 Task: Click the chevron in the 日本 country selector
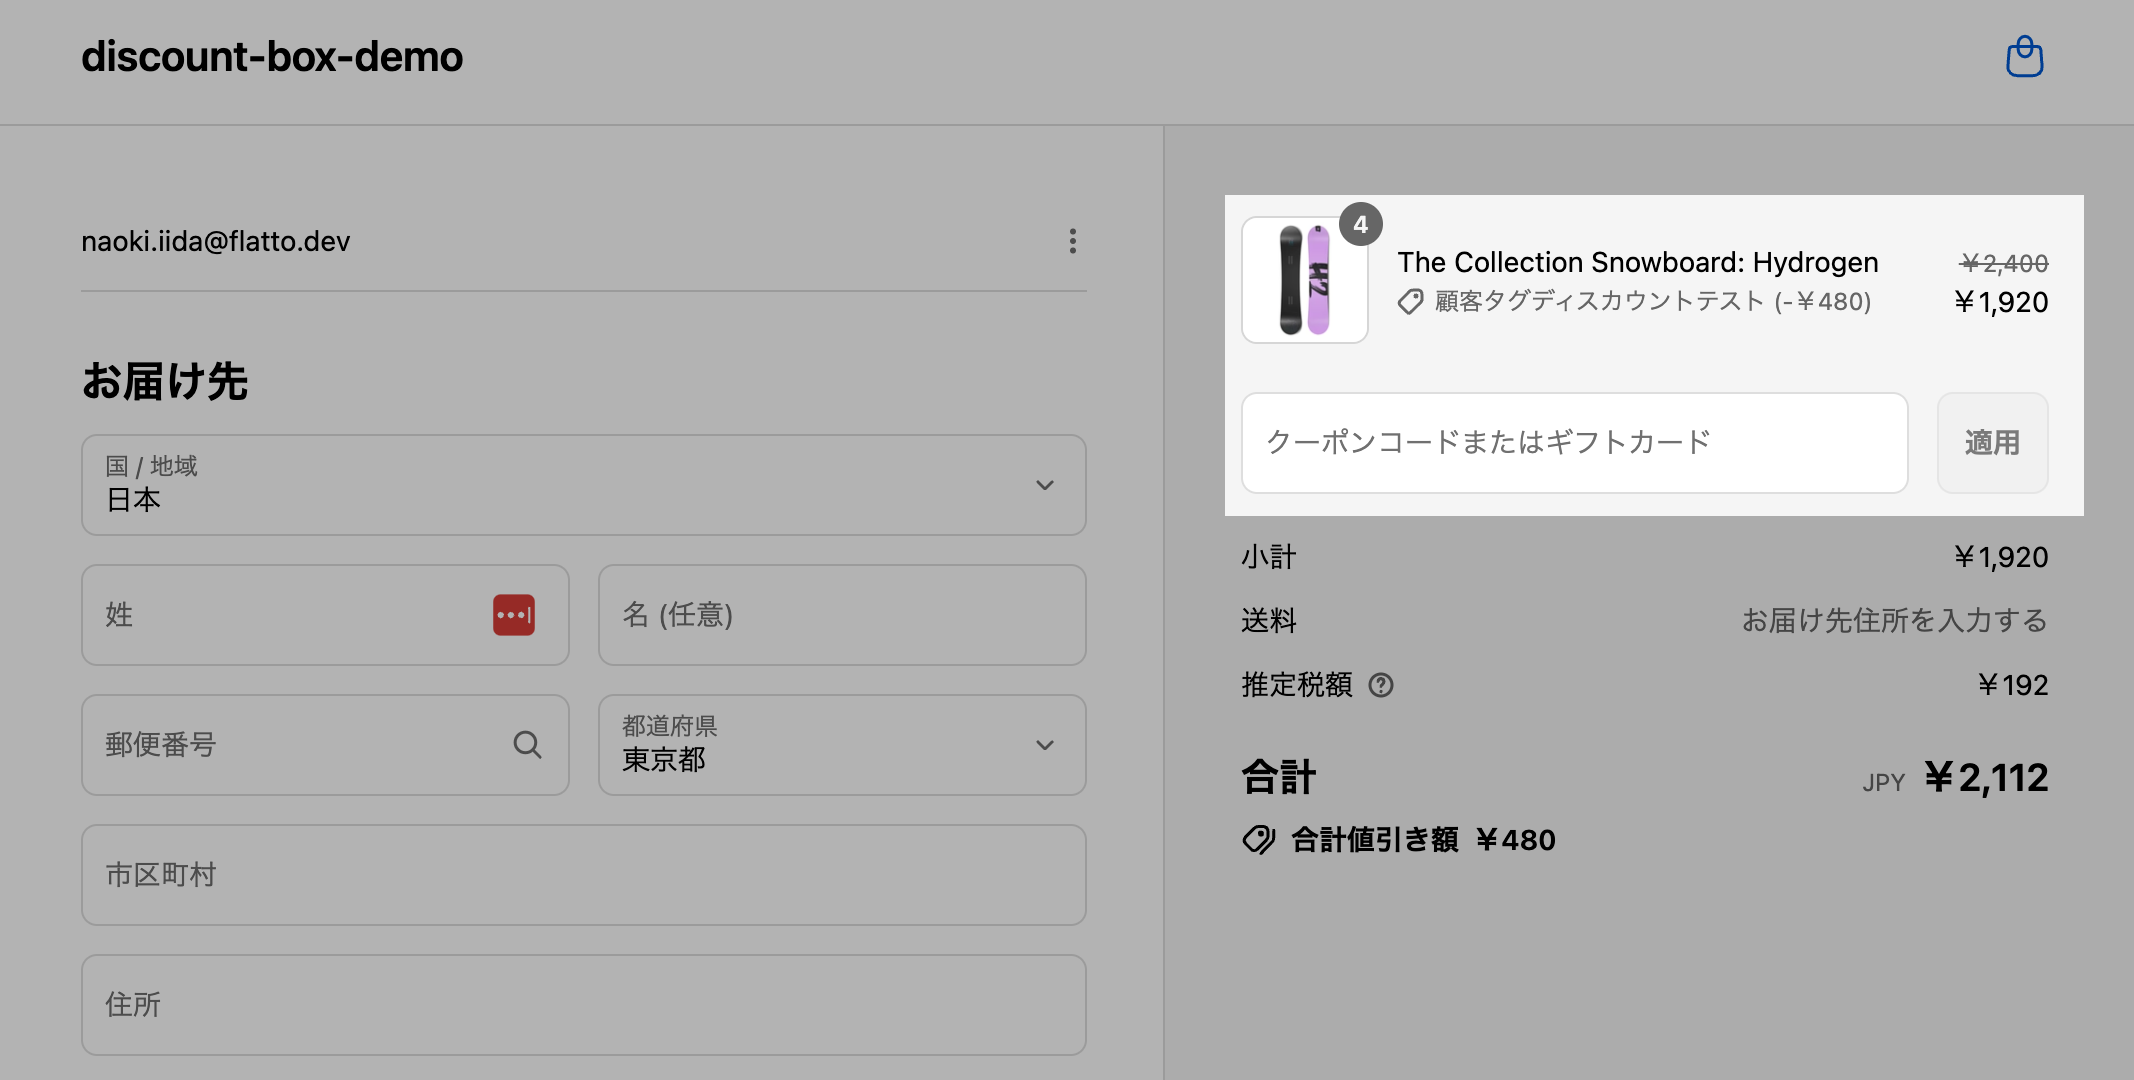(x=1045, y=485)
